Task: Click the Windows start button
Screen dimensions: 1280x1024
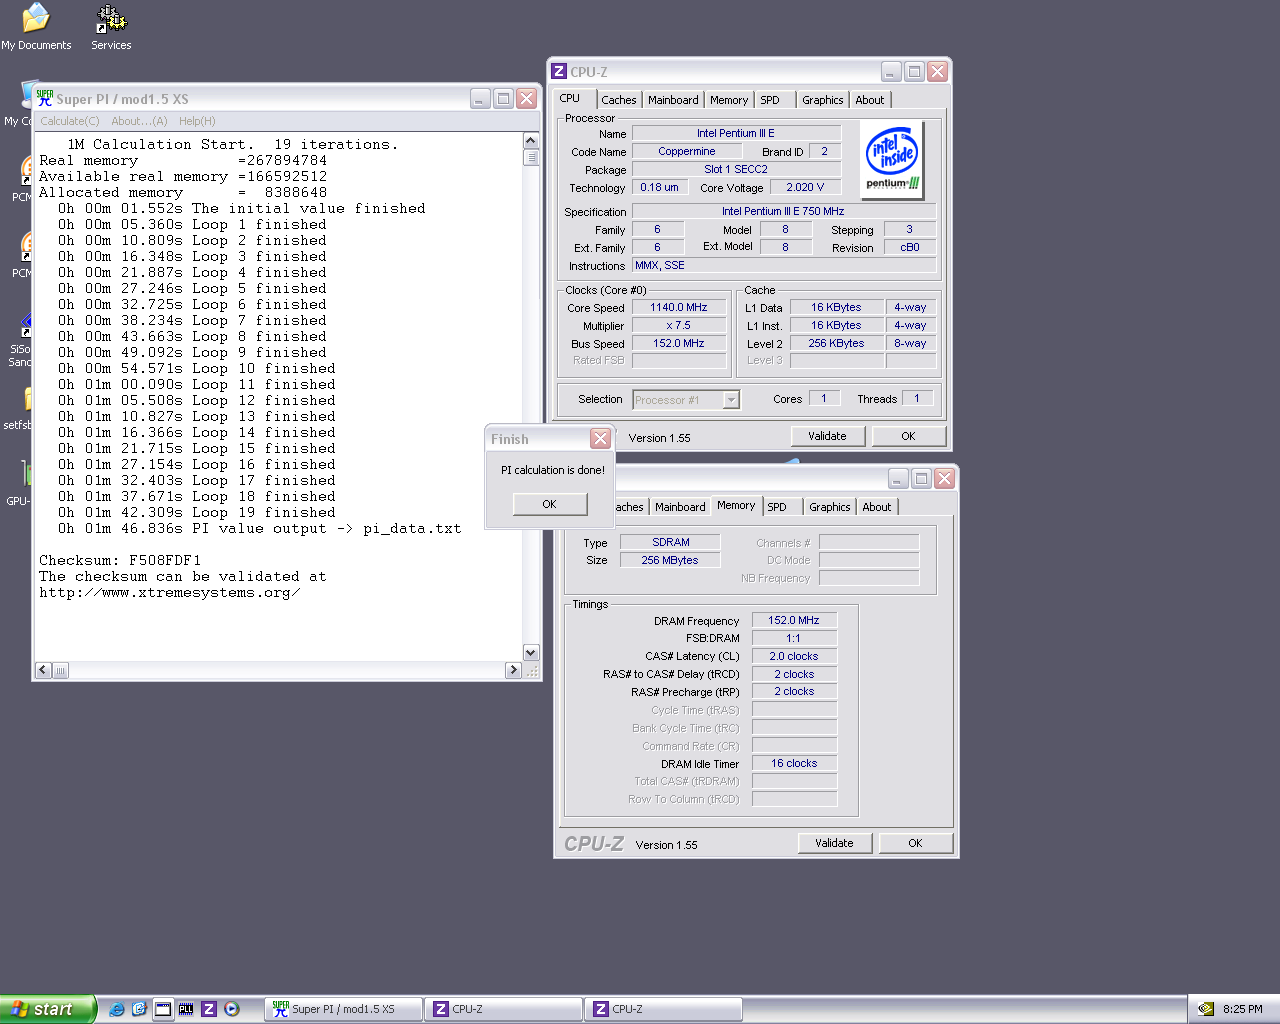Action: click(47, 1009)
